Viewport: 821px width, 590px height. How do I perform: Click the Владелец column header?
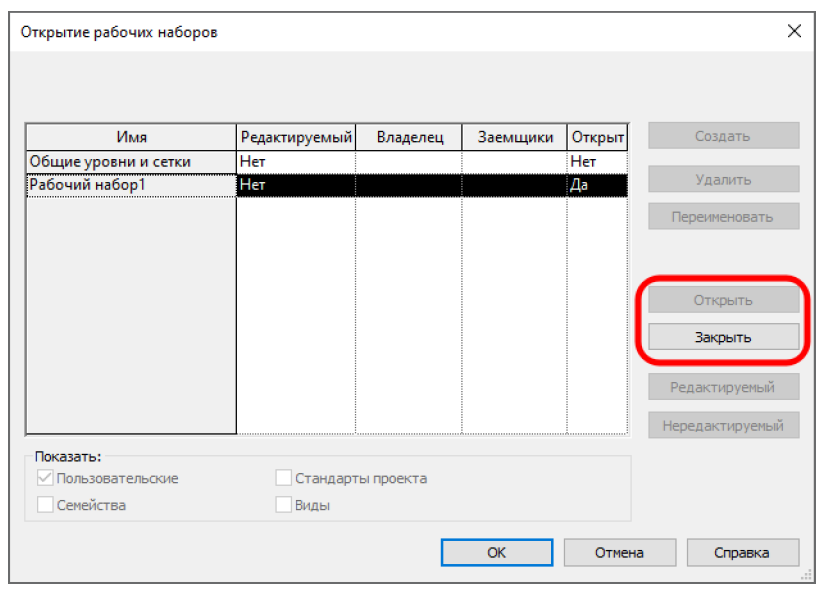(x=409, y=137)
